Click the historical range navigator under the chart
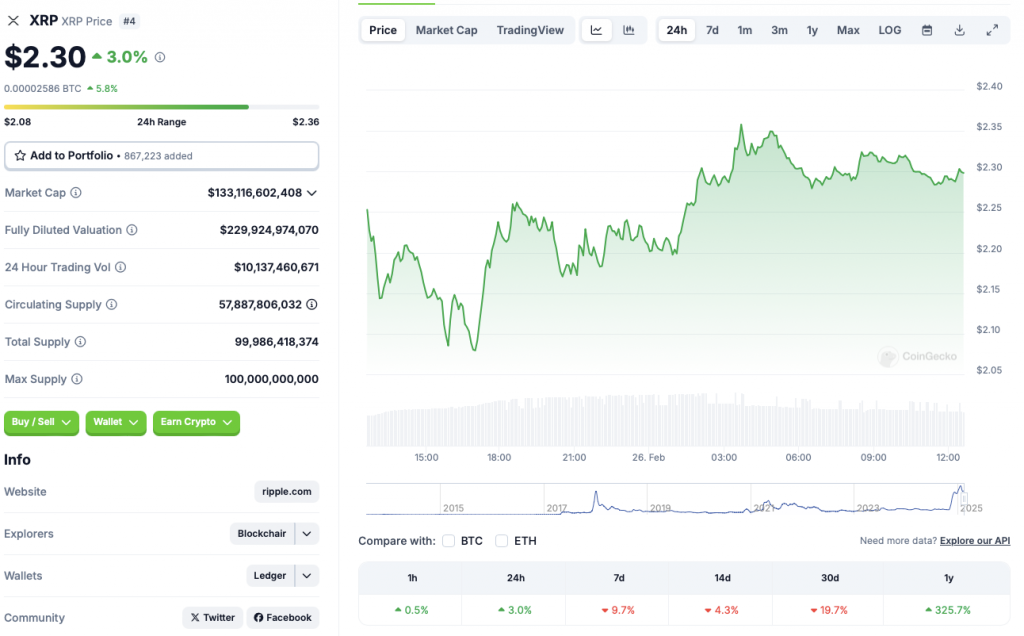Image resolution: width=1024 pixels, height=636 pixels. coord(665,500)
